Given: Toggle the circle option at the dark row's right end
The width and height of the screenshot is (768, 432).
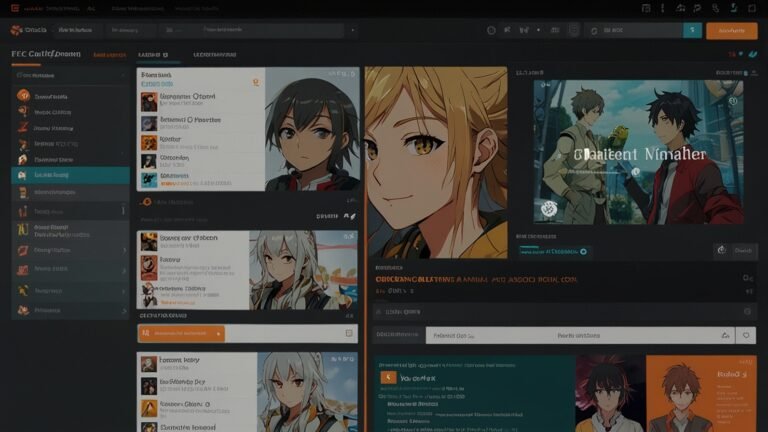Looking at the screenshot, I should pos(747,312).
